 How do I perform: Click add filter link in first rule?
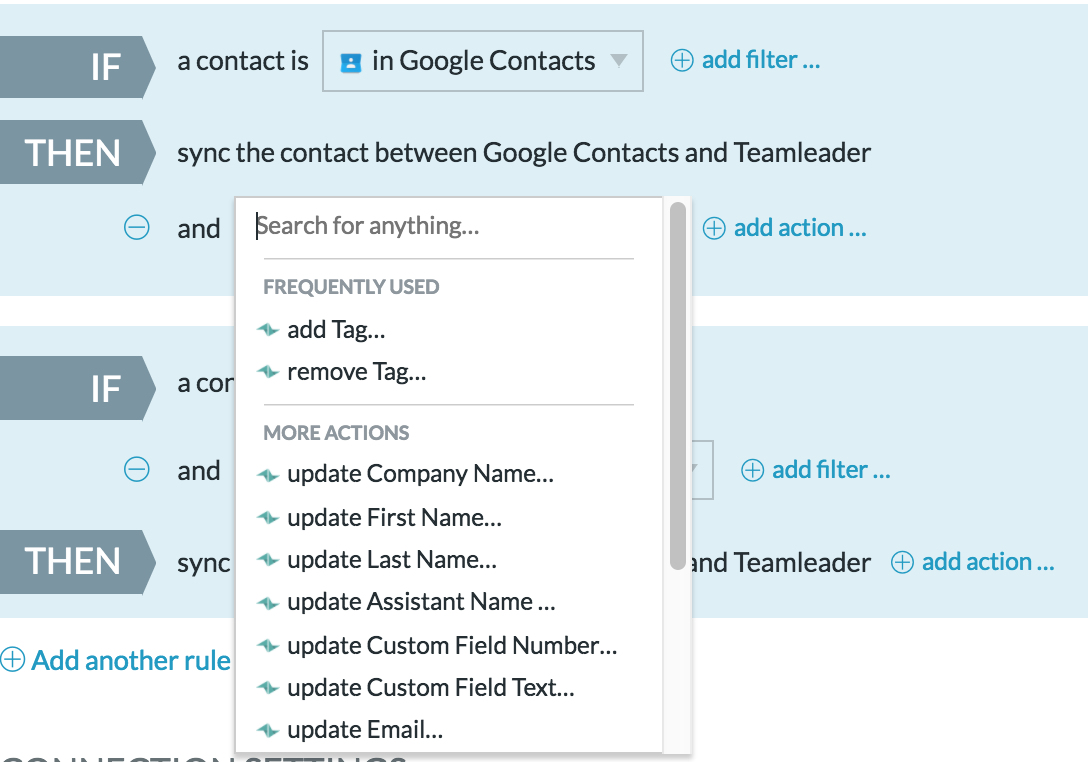point(760,60)
